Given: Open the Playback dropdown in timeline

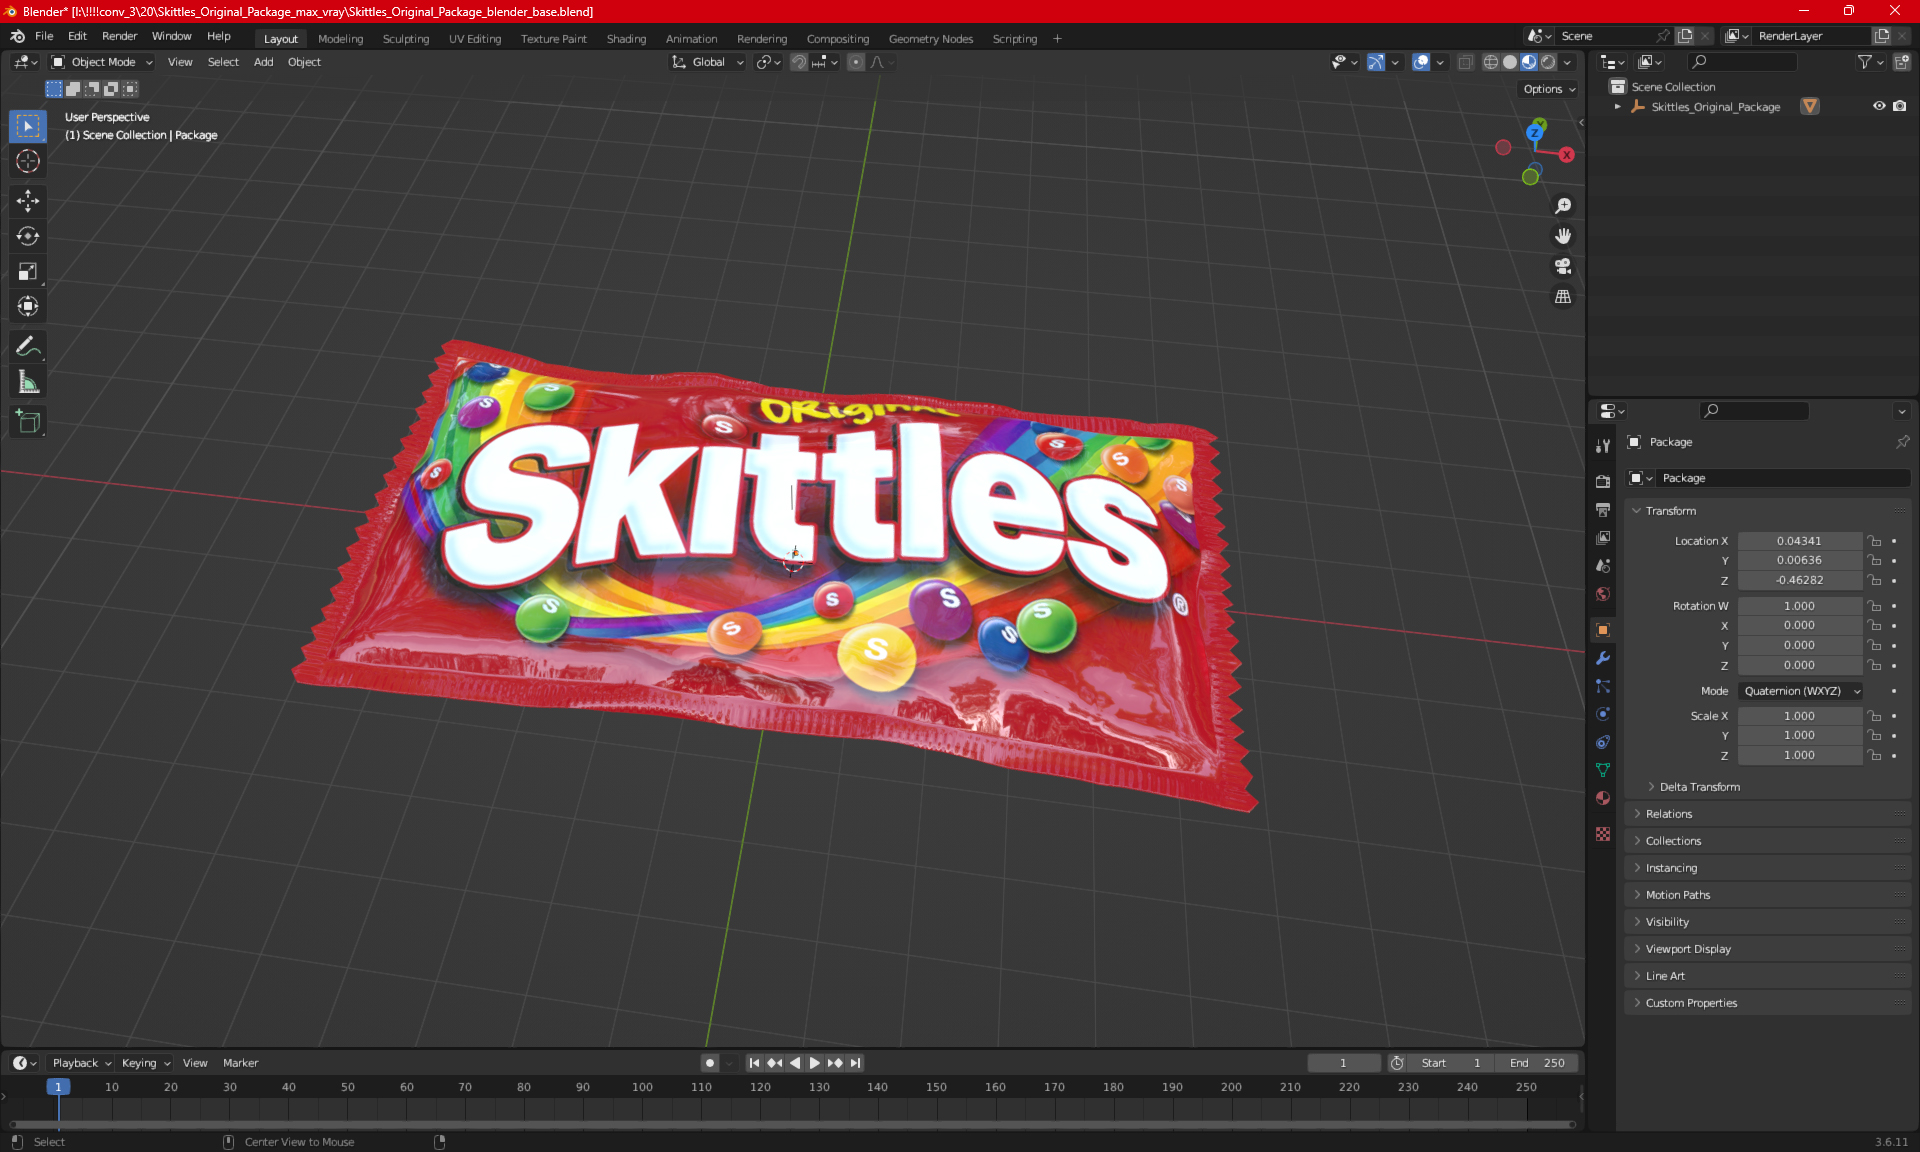Looking at the screenshot, I should pyautogui.click(x=81, y=1063).
